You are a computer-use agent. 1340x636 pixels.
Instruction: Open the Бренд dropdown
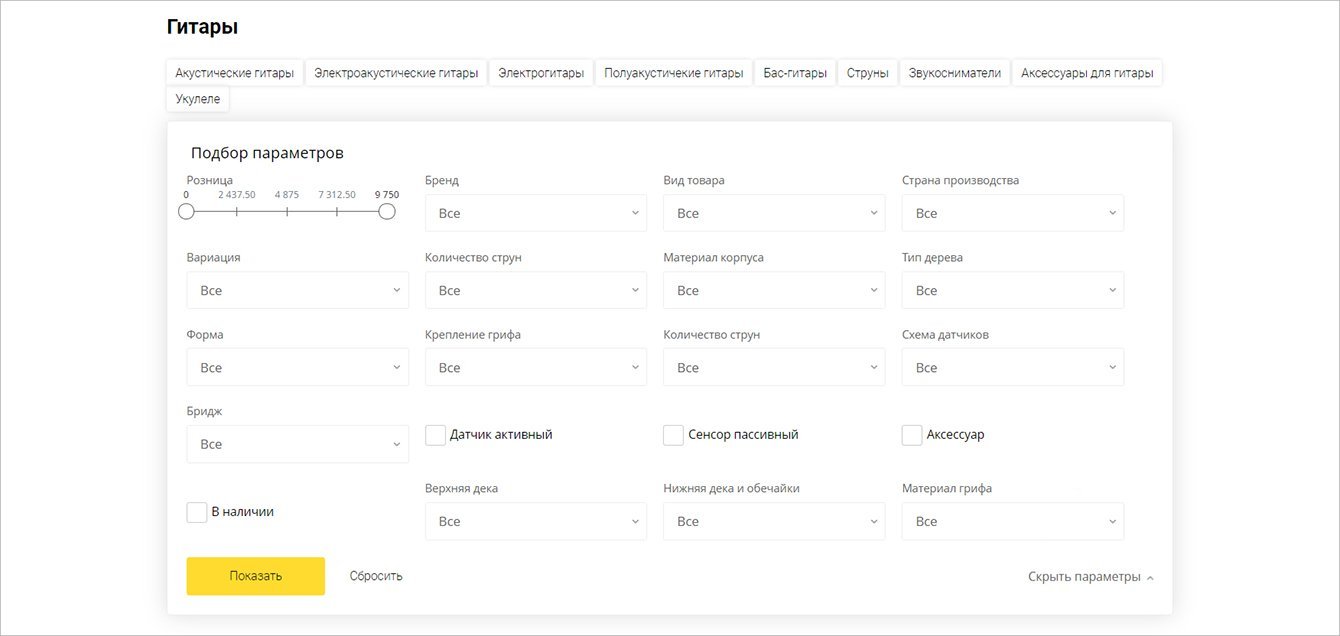[535, 213]
